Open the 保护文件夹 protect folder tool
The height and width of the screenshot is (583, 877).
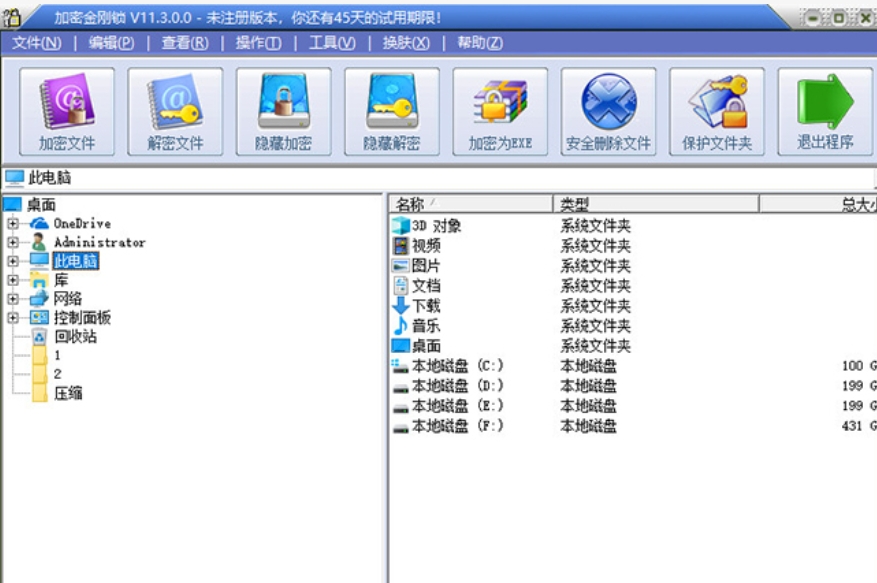pyautogui.click(x=717, y=111)
